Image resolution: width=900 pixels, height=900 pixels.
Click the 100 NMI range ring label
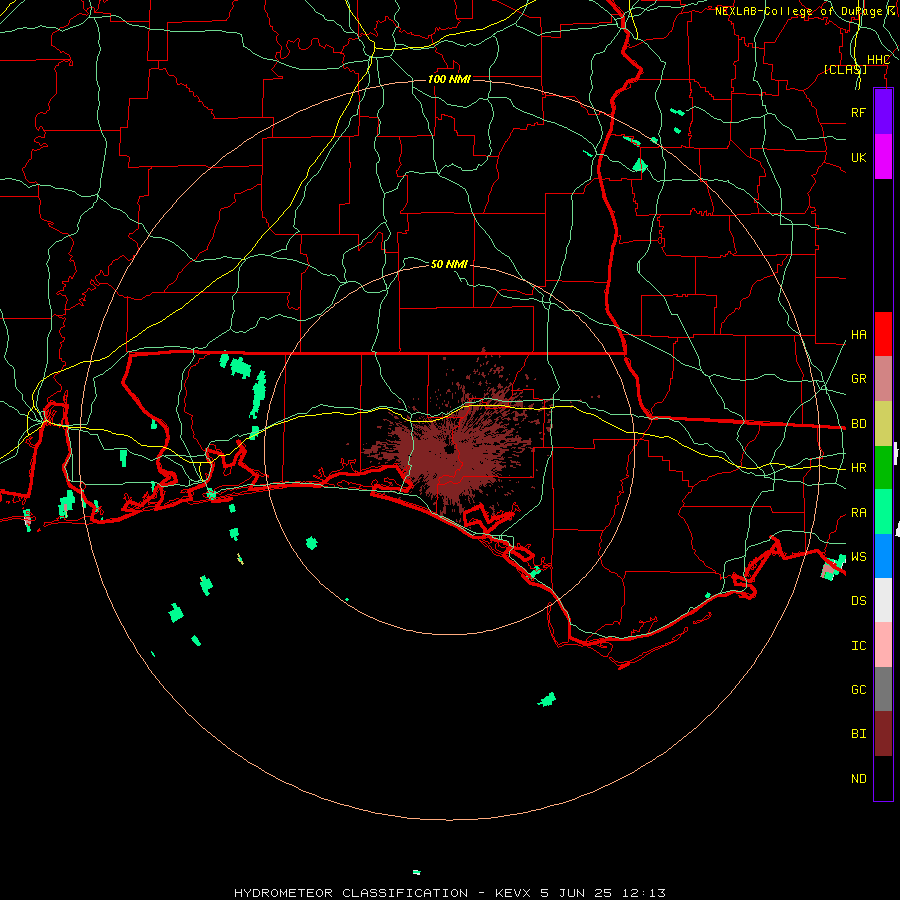coord(449,79)
